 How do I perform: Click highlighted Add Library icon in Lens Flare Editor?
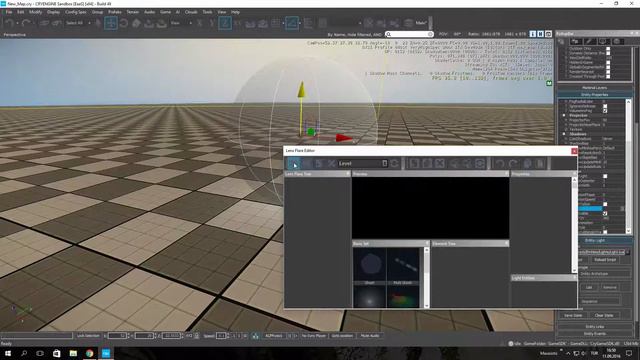(x=293, y=164)
